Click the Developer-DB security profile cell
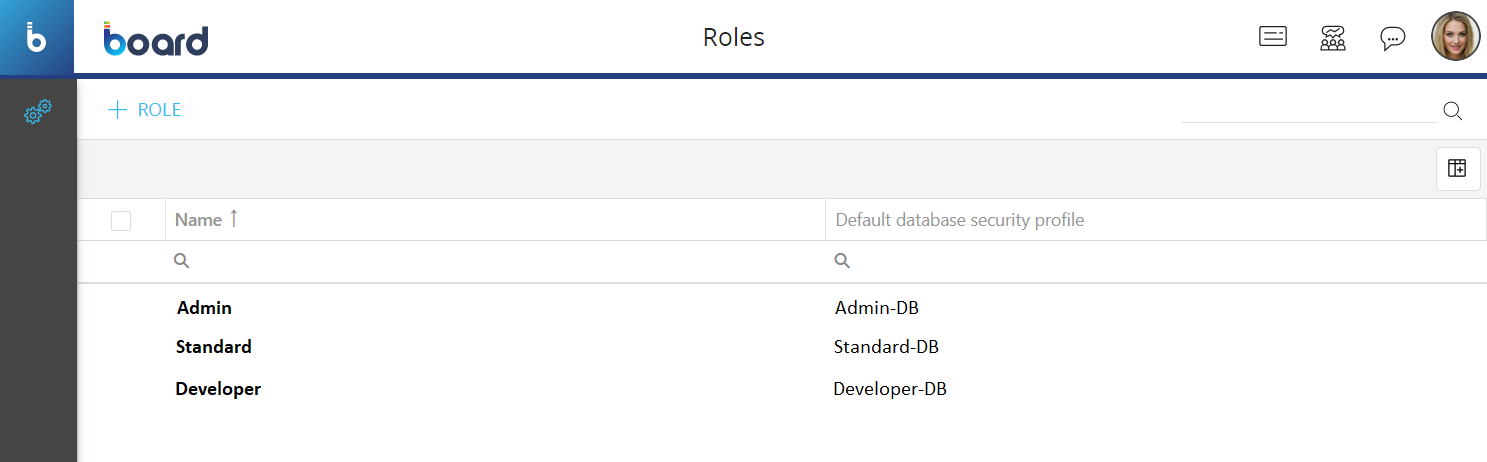This screenshot has width=1487, height=462. click(x=889, y=389)
